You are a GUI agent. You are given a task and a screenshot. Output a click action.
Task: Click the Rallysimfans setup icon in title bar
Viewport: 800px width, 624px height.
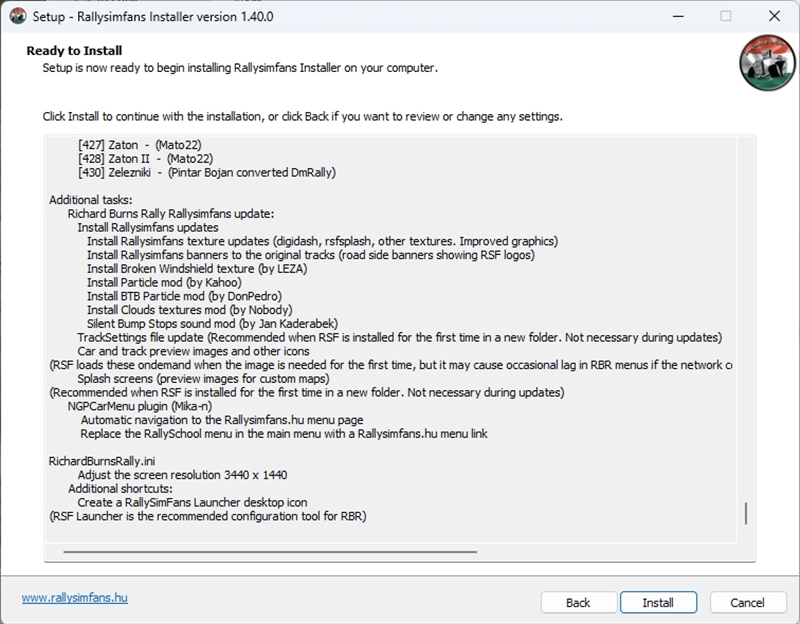coord(17,16)
